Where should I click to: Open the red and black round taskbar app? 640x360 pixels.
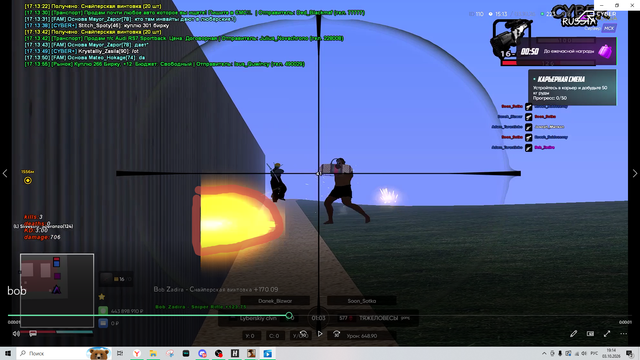pos(218,353)
